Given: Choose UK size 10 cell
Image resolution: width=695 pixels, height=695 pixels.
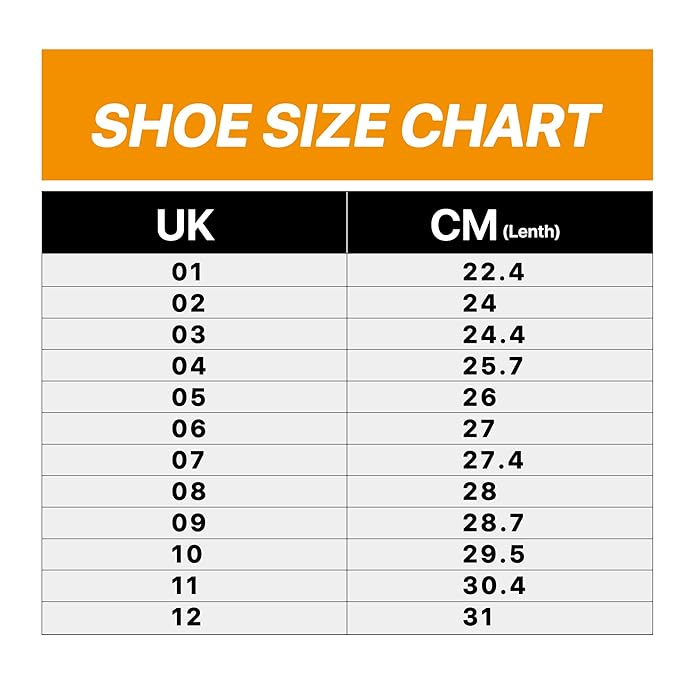Looking at the screenshot, I should [x=187, y=554].
